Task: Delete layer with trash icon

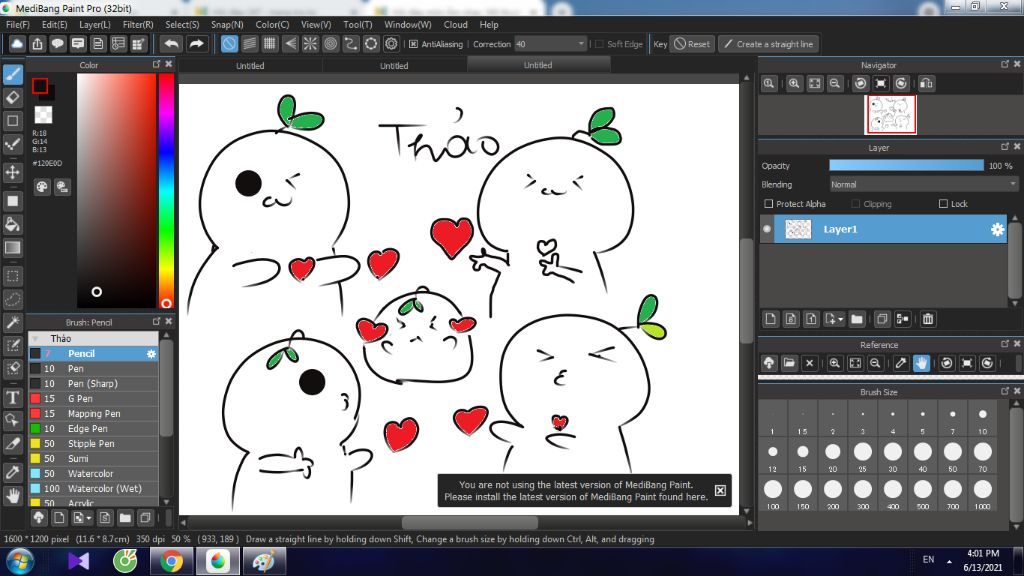Action: coord(928,319)
